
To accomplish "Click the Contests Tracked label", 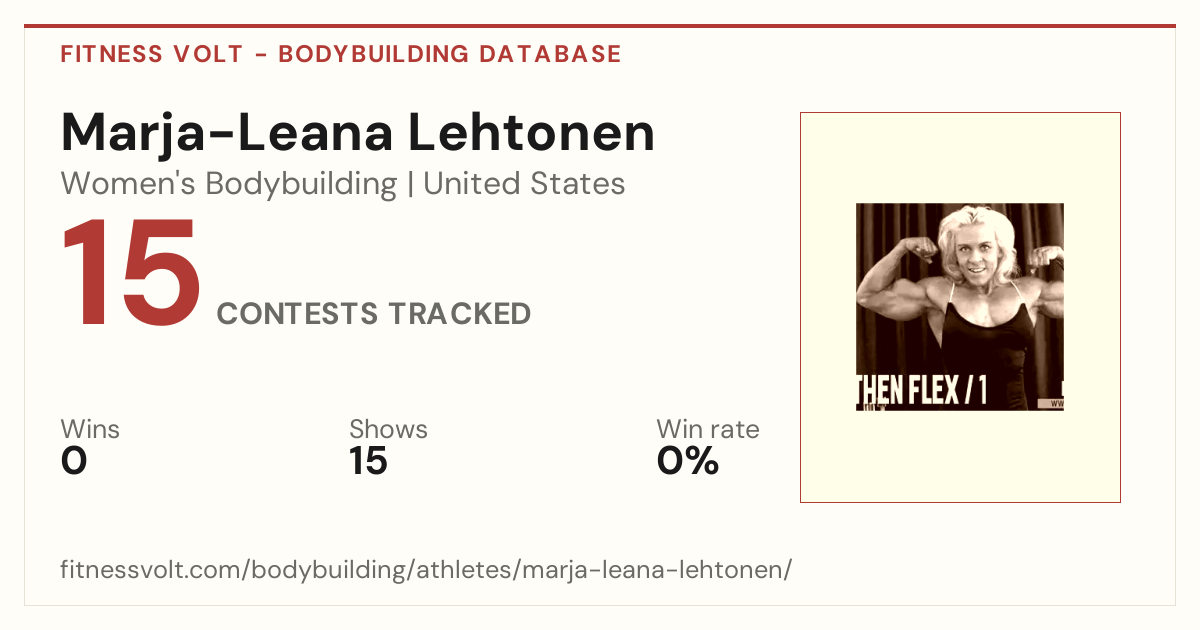I will click(x=374, y=314).
